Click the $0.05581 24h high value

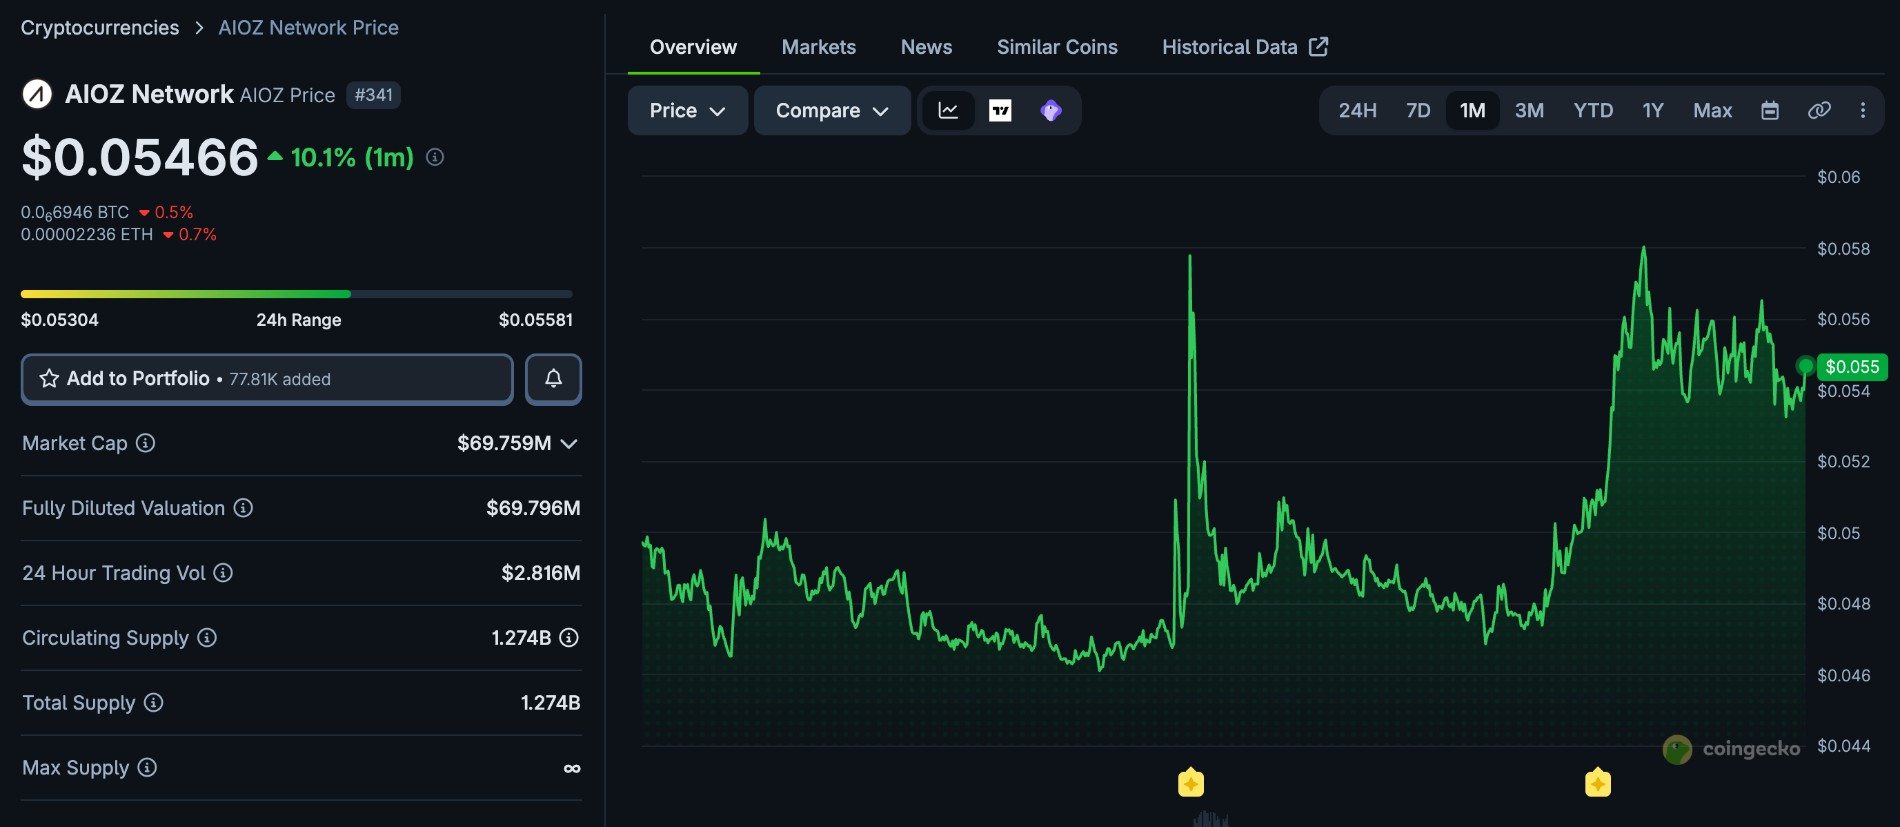pyautogui.click(x=536, y=320)
